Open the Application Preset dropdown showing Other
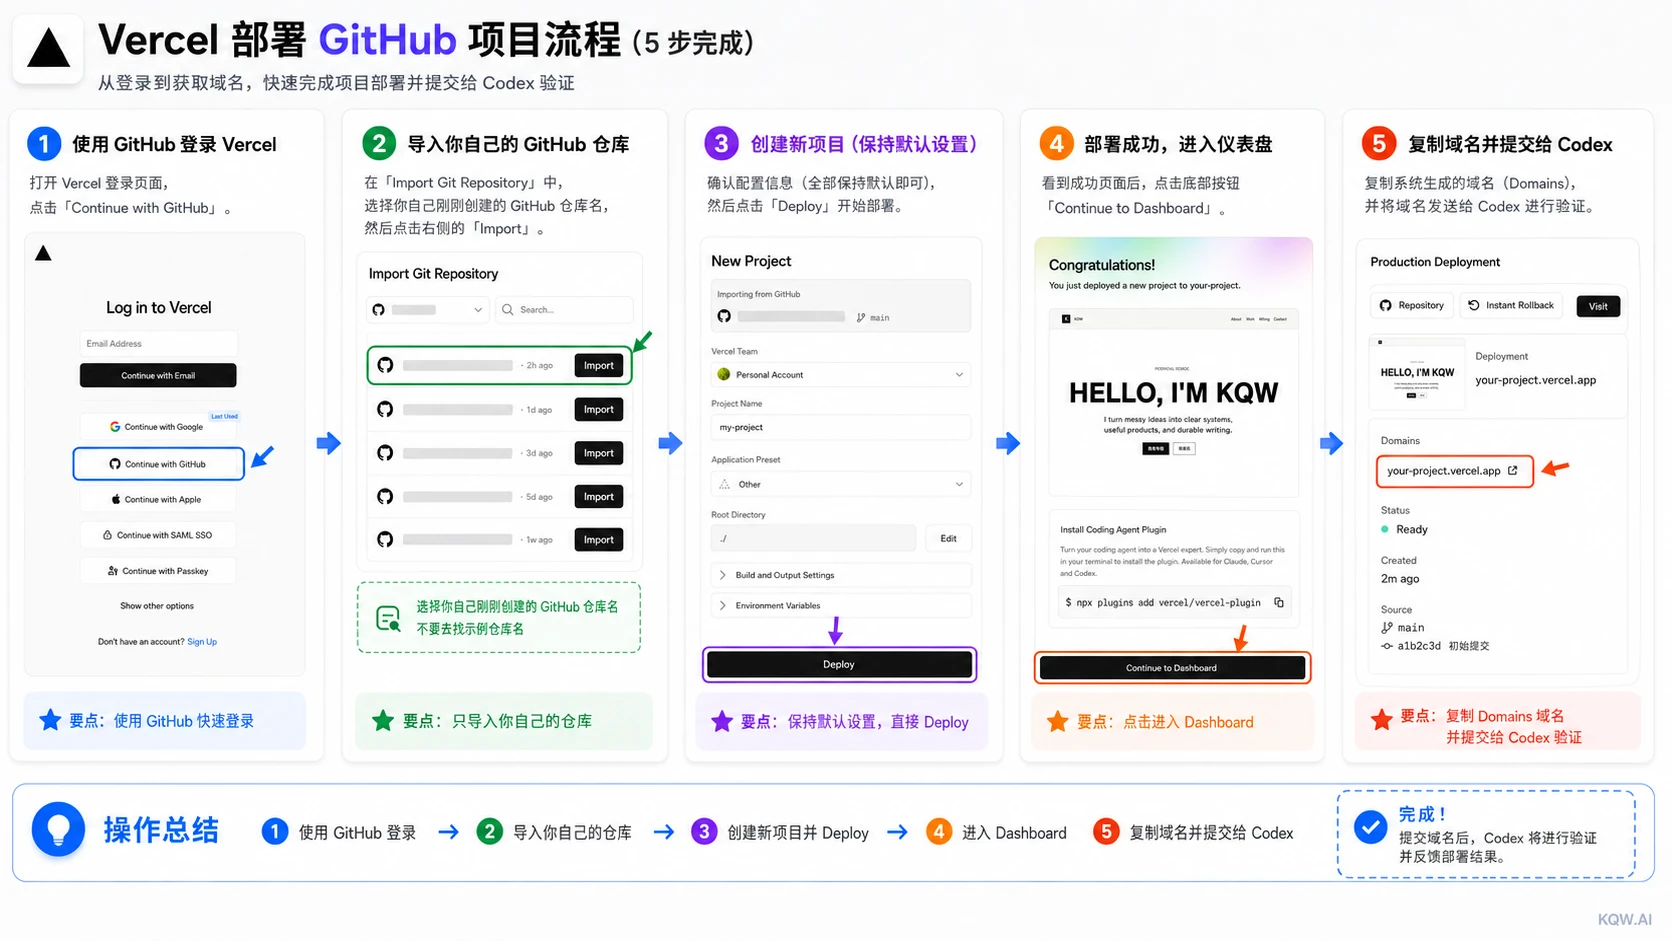 coord(840,484)
